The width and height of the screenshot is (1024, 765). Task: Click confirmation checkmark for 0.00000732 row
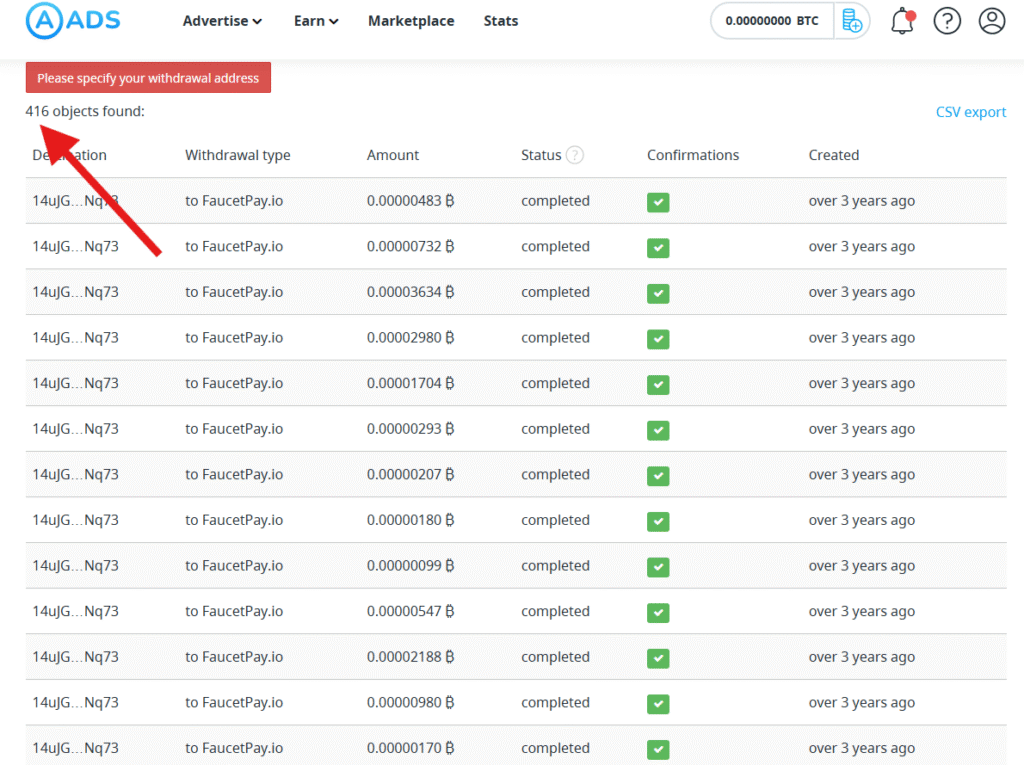point(658,248)
